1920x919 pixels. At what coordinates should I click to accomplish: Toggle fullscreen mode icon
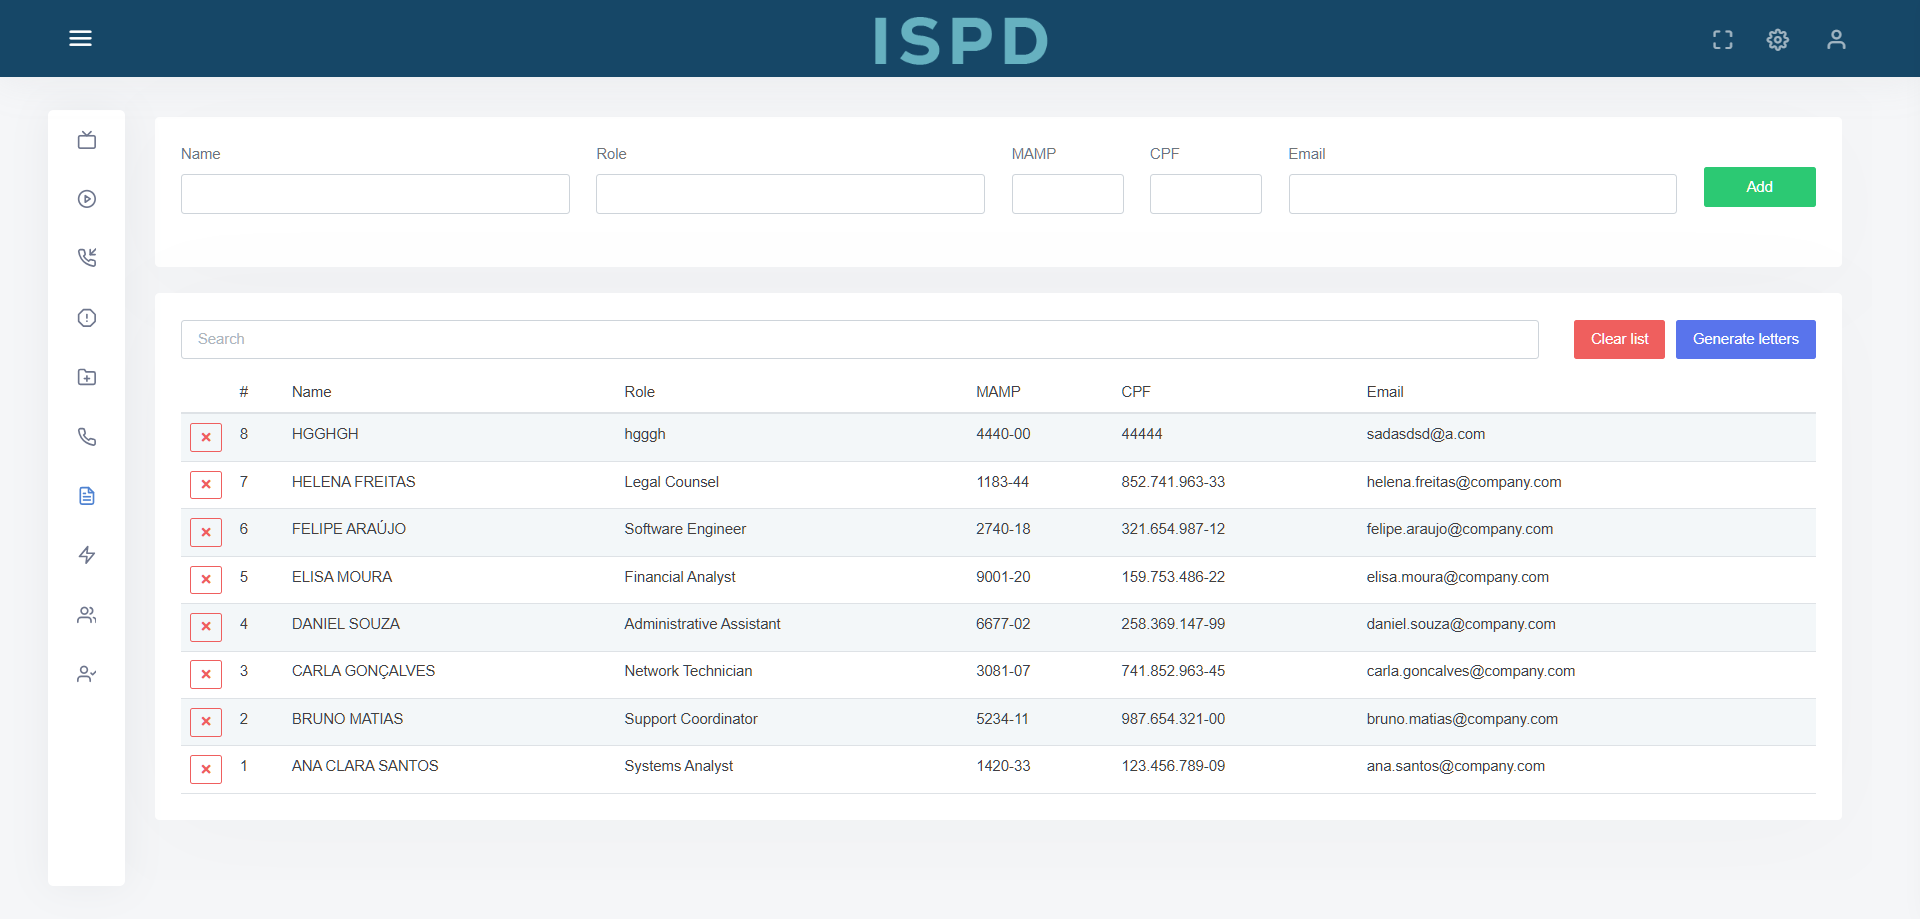[x=1722, y=40]
